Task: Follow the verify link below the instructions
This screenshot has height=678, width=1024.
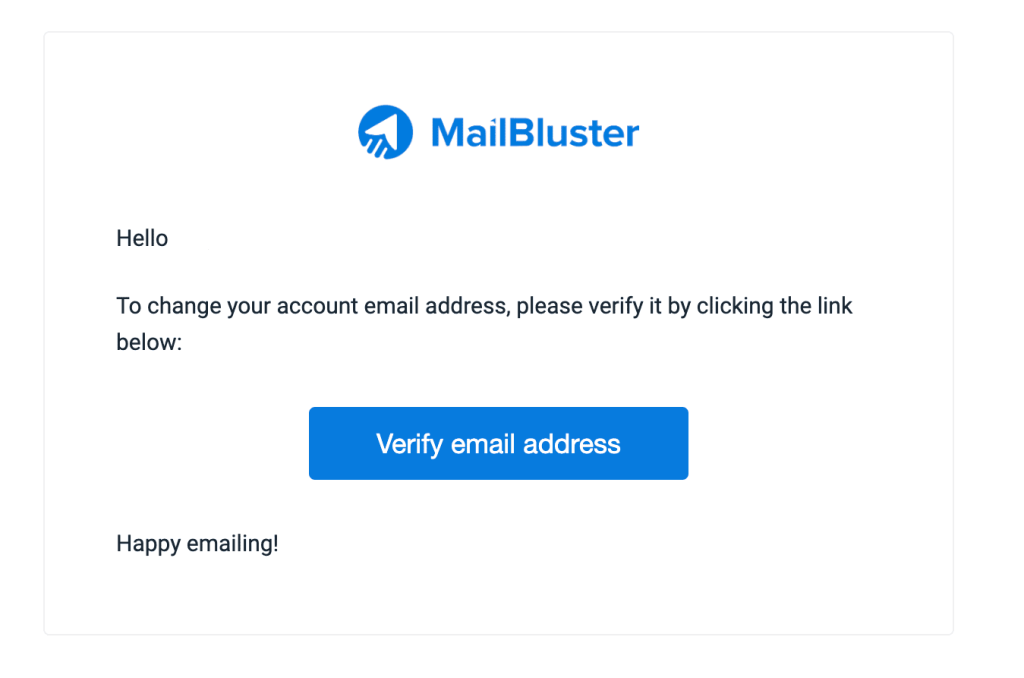Action: point(498,443)
